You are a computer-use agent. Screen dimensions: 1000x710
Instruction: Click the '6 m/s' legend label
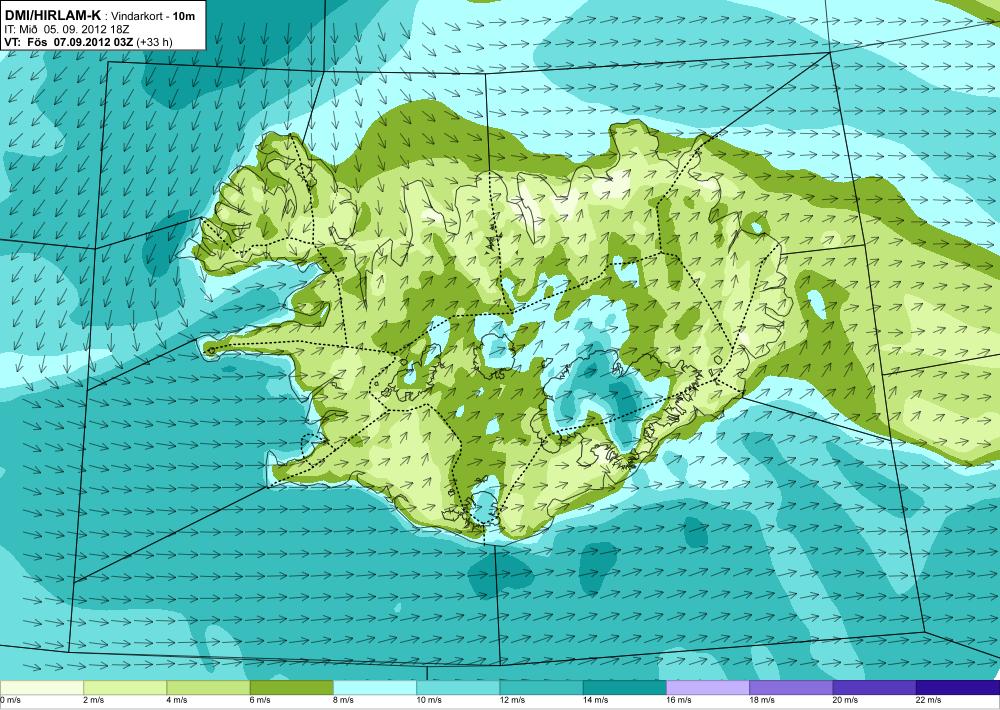pos(260,700)
